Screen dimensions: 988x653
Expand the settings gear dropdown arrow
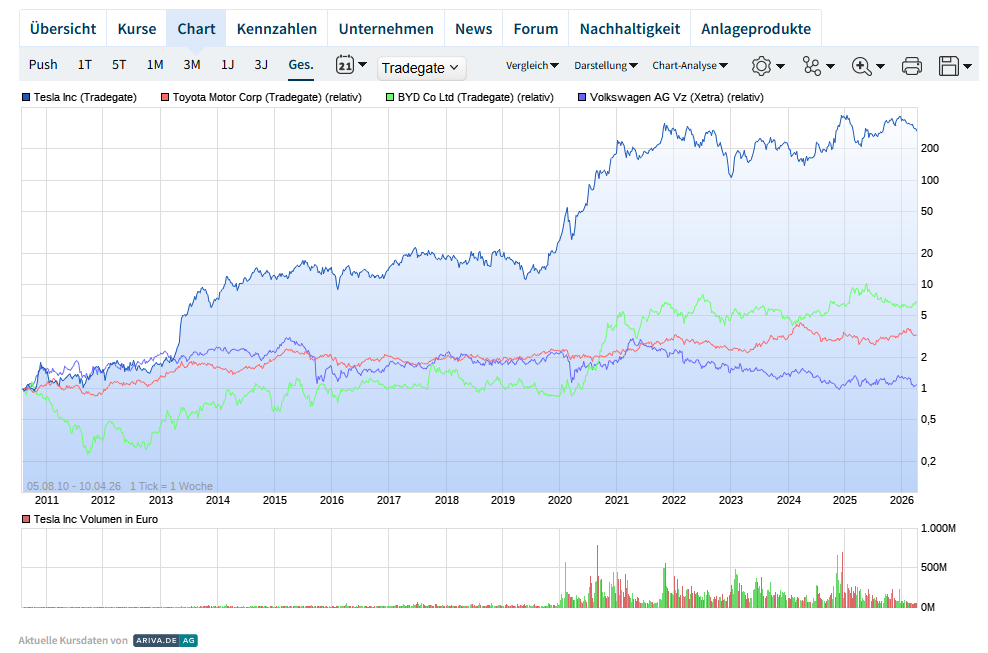click(780, 66)
